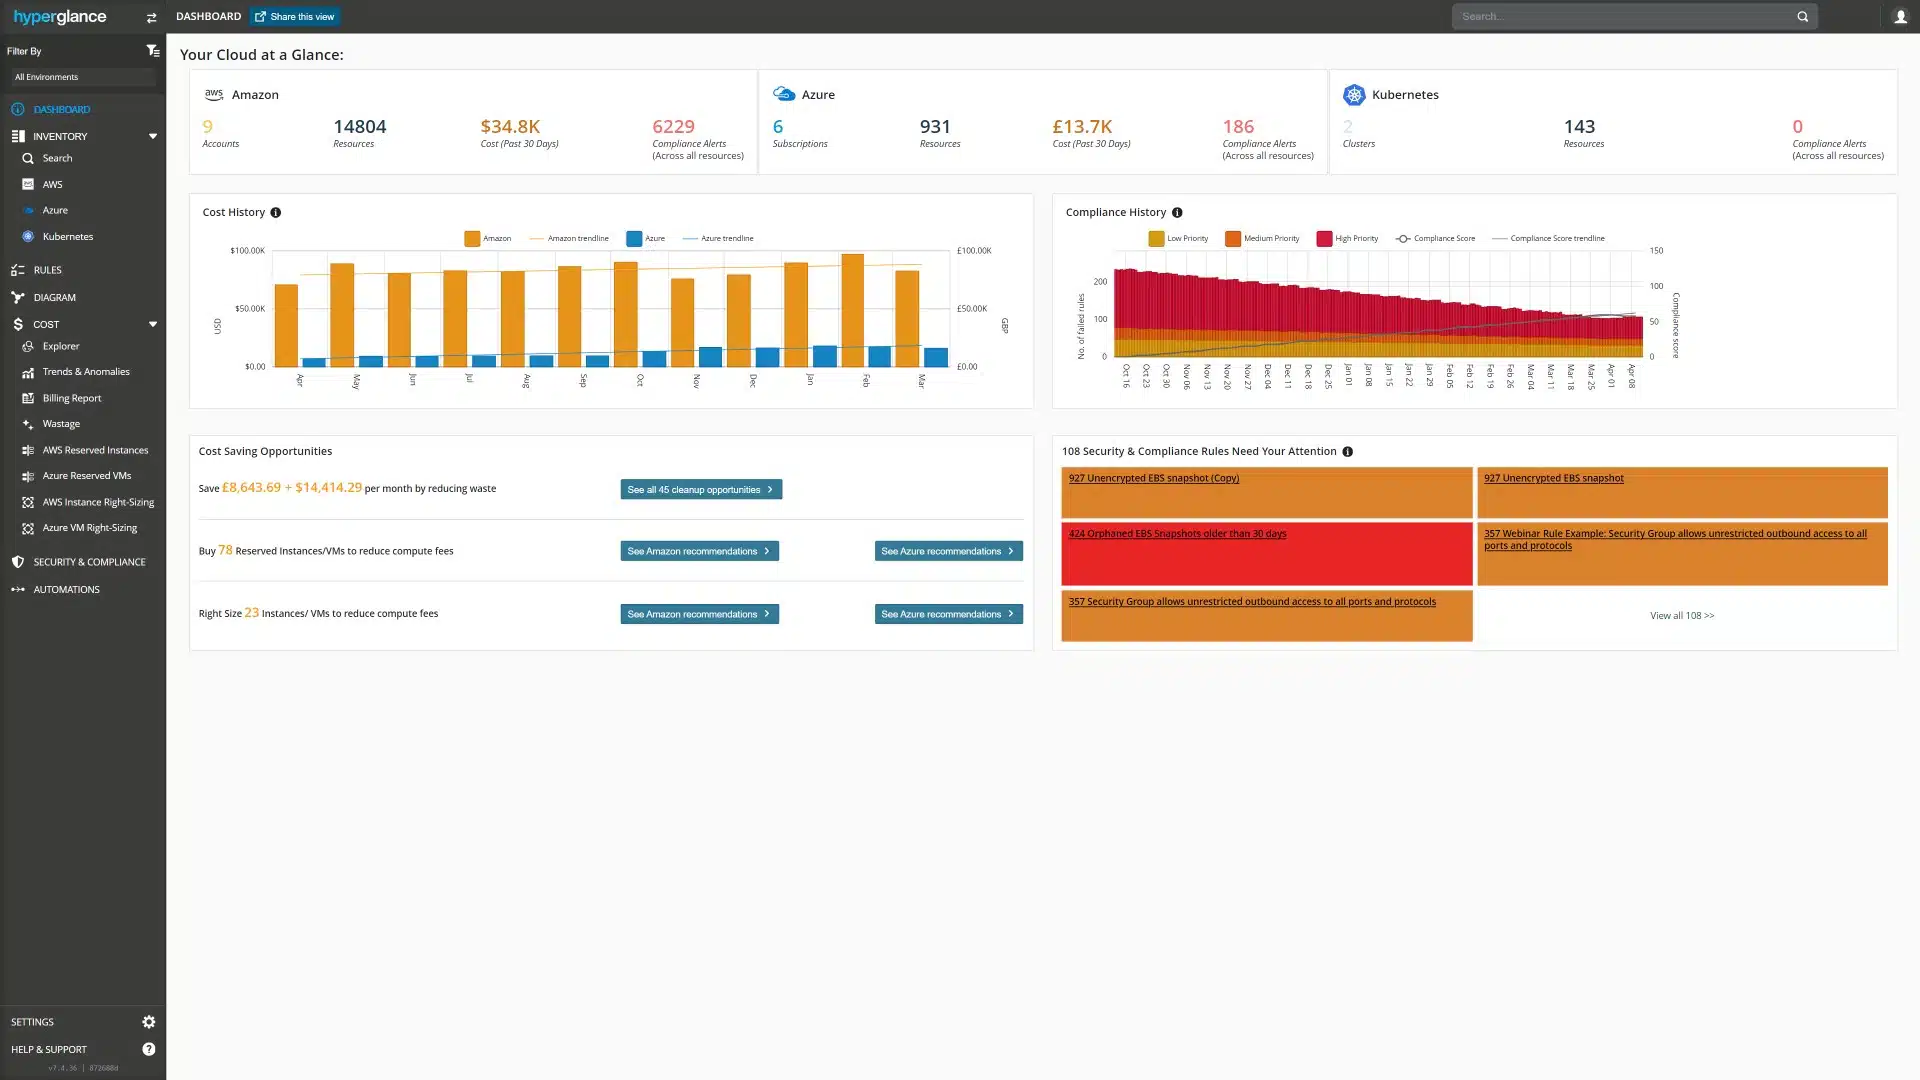The width and height of the screenshot is (1920, 1080).
Task: Open 927 Unencrypted EBS snapshot (Copy) tile
Action: coord(1266,492)
